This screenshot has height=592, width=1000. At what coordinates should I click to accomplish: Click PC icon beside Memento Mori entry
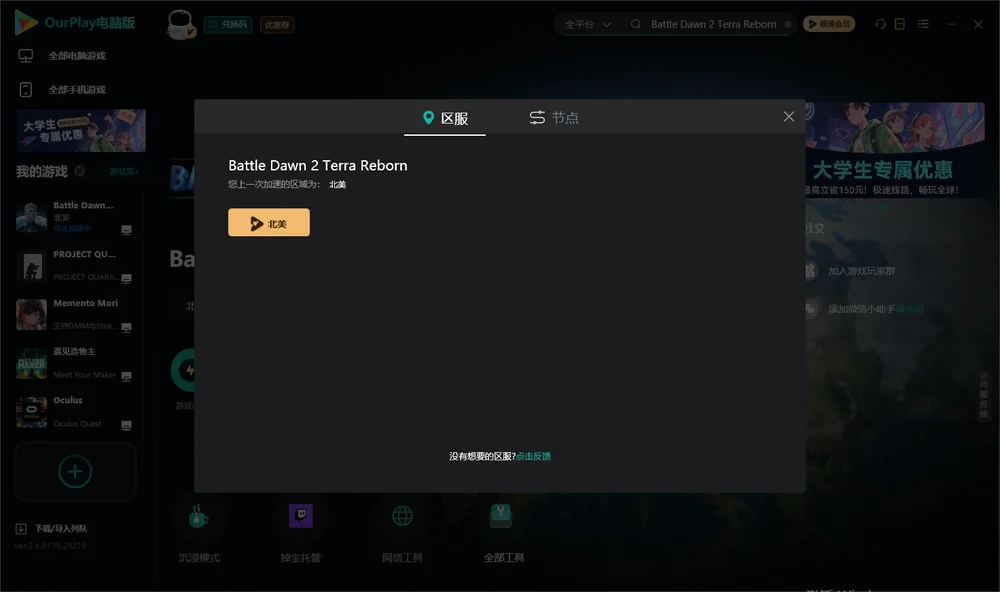point(126,327)
